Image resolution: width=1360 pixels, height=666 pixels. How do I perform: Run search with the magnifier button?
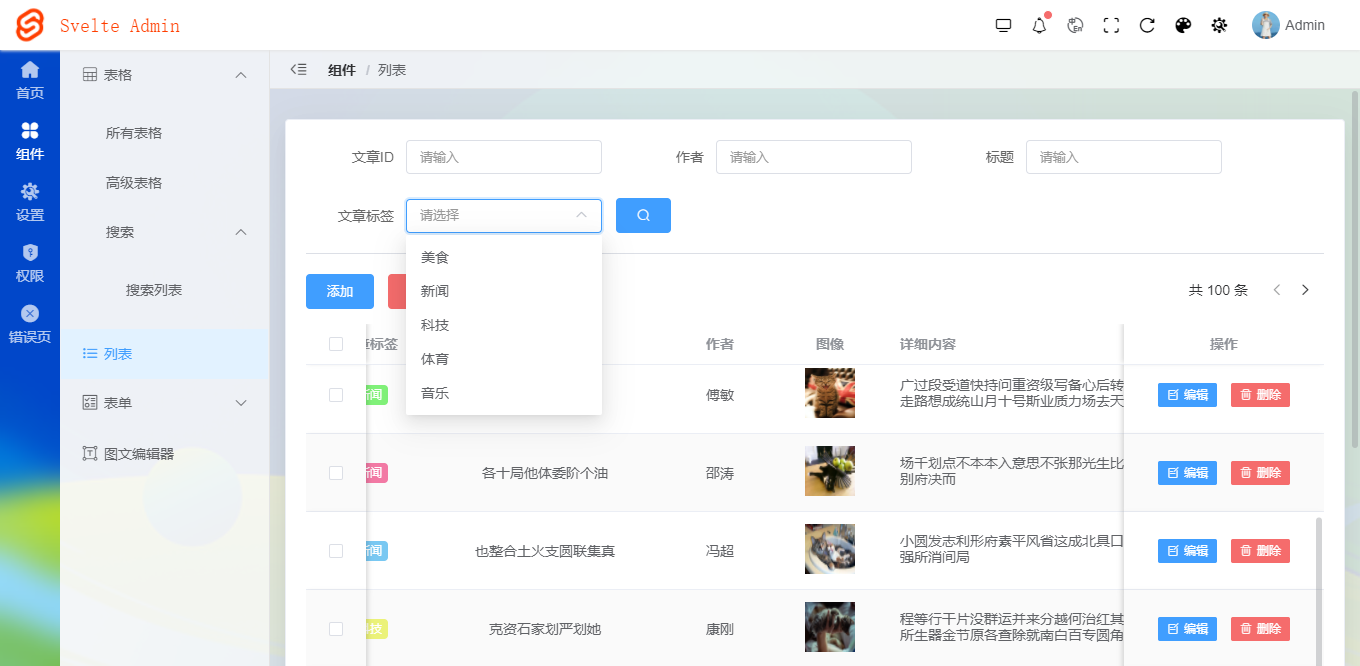pyautogui.click(x=643, y=215)
